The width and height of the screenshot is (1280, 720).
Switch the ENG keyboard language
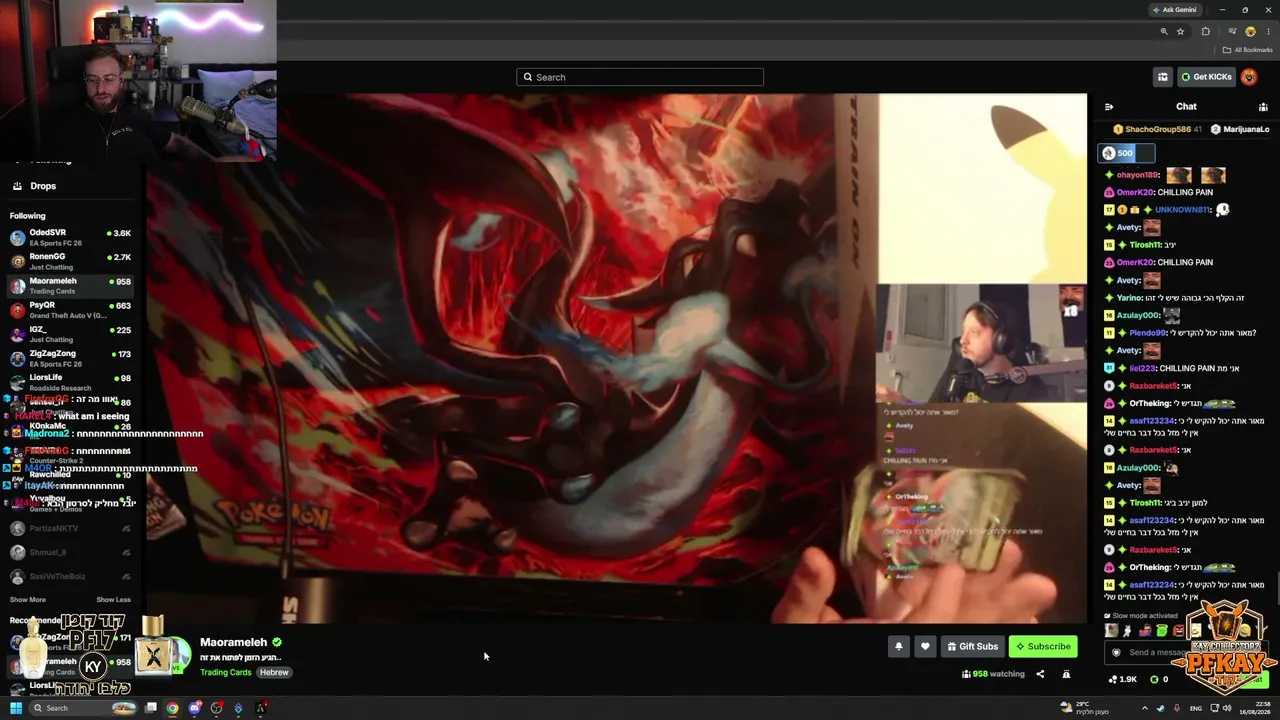(x=1196, y=708)
